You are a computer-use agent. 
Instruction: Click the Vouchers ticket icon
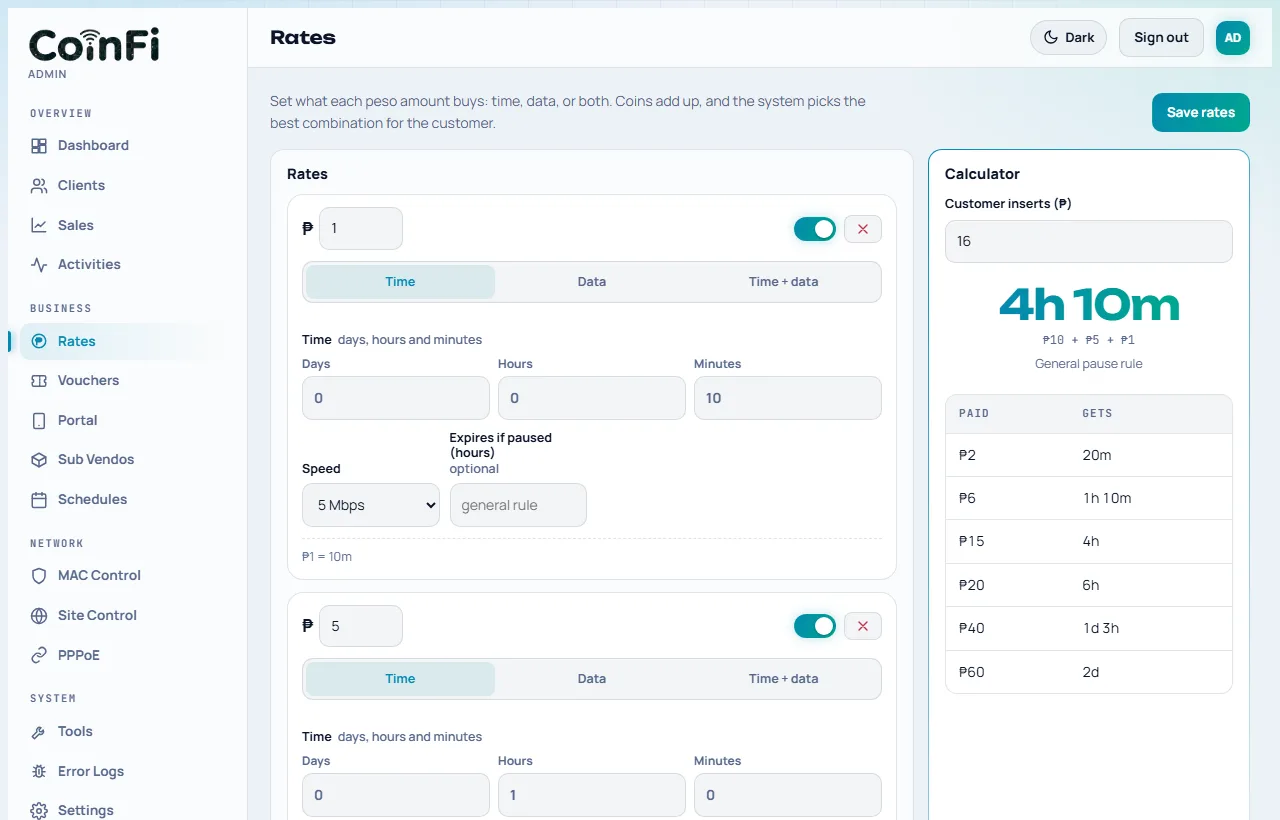coord(39,381)
